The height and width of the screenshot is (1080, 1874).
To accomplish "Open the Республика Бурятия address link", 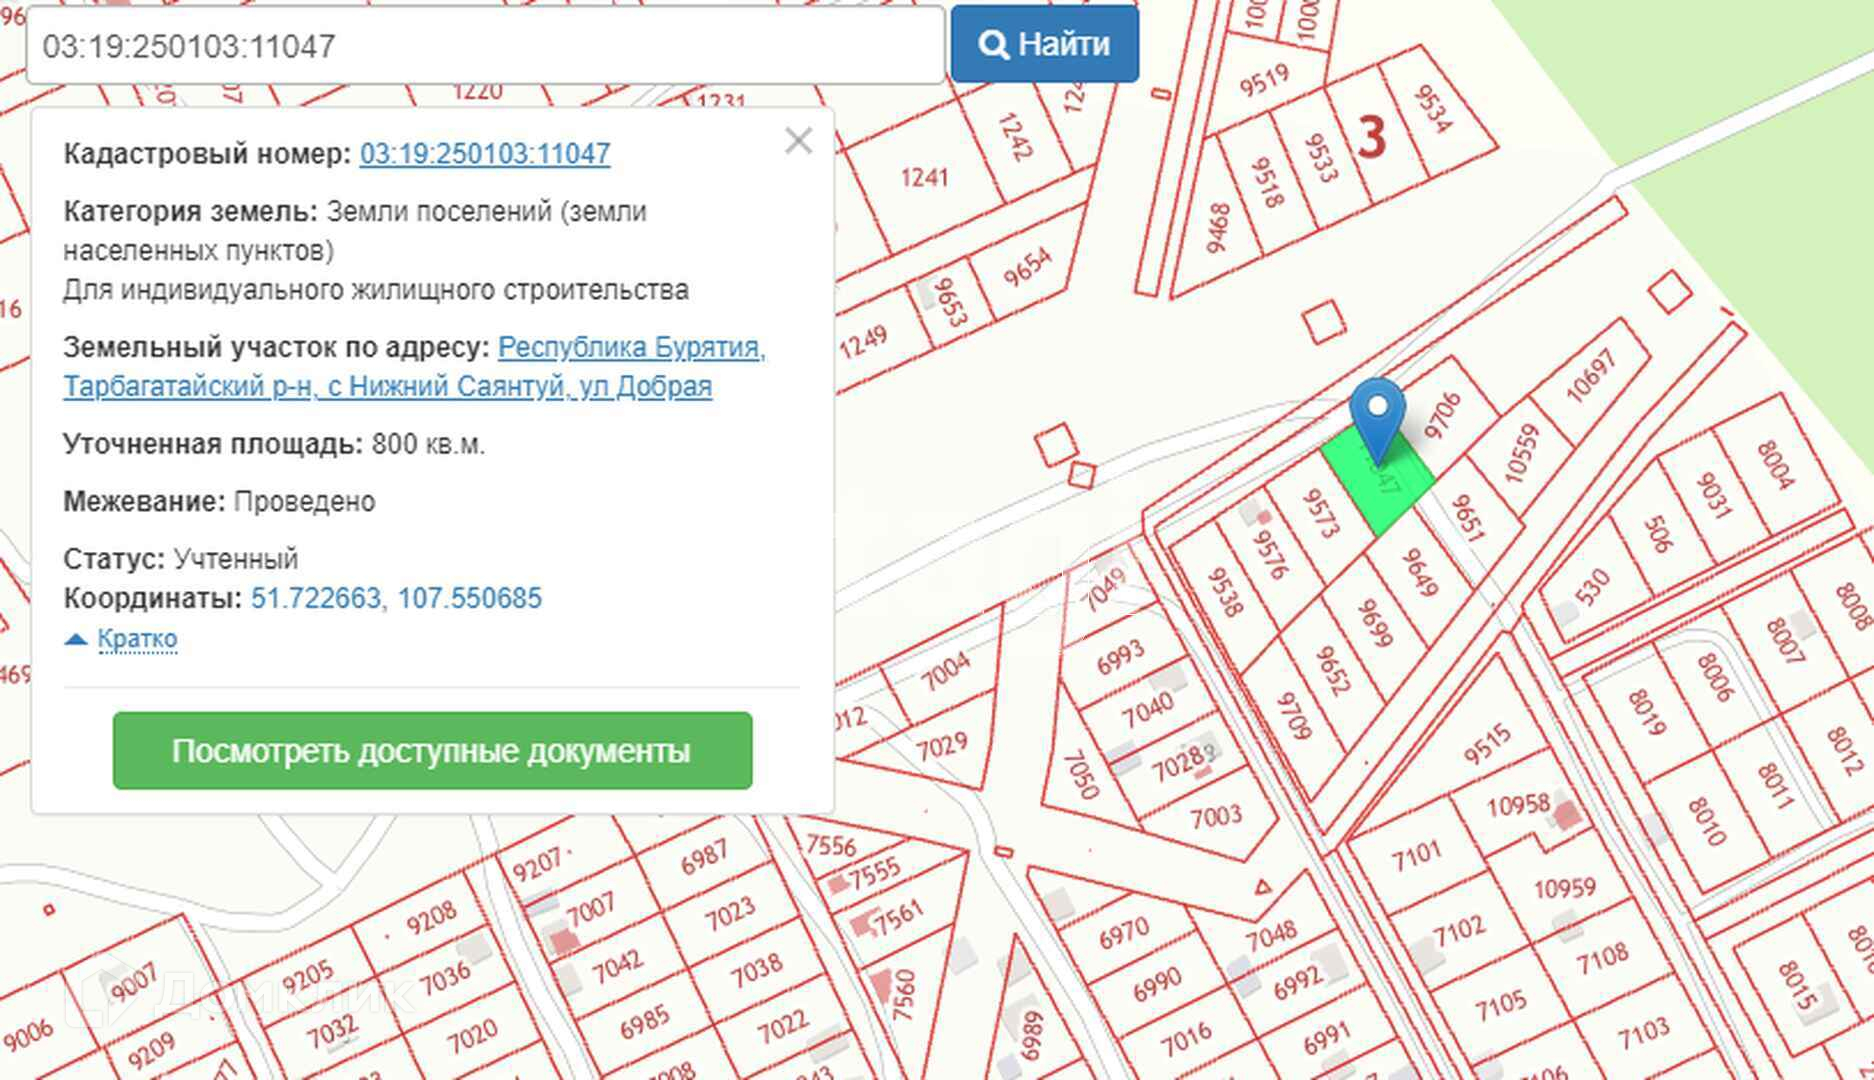I will (x=414, y=366).
